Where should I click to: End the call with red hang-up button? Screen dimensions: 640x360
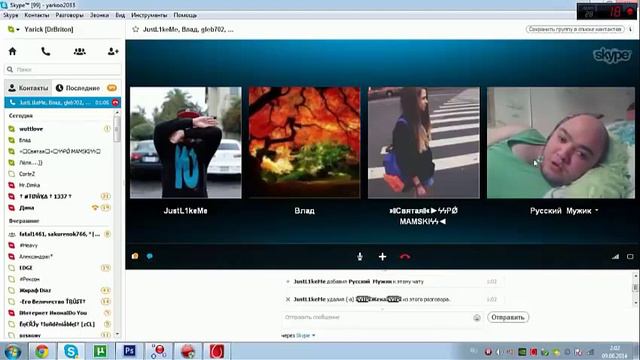[x=405, y=257]
